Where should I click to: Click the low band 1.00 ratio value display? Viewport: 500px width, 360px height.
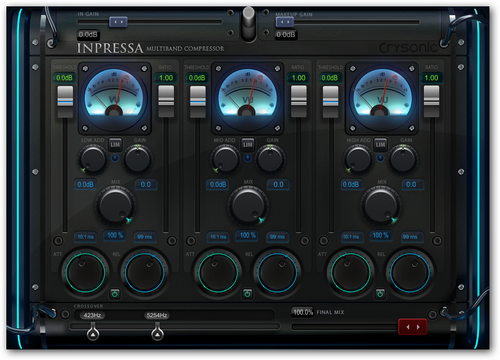click(x=166, y=78)
